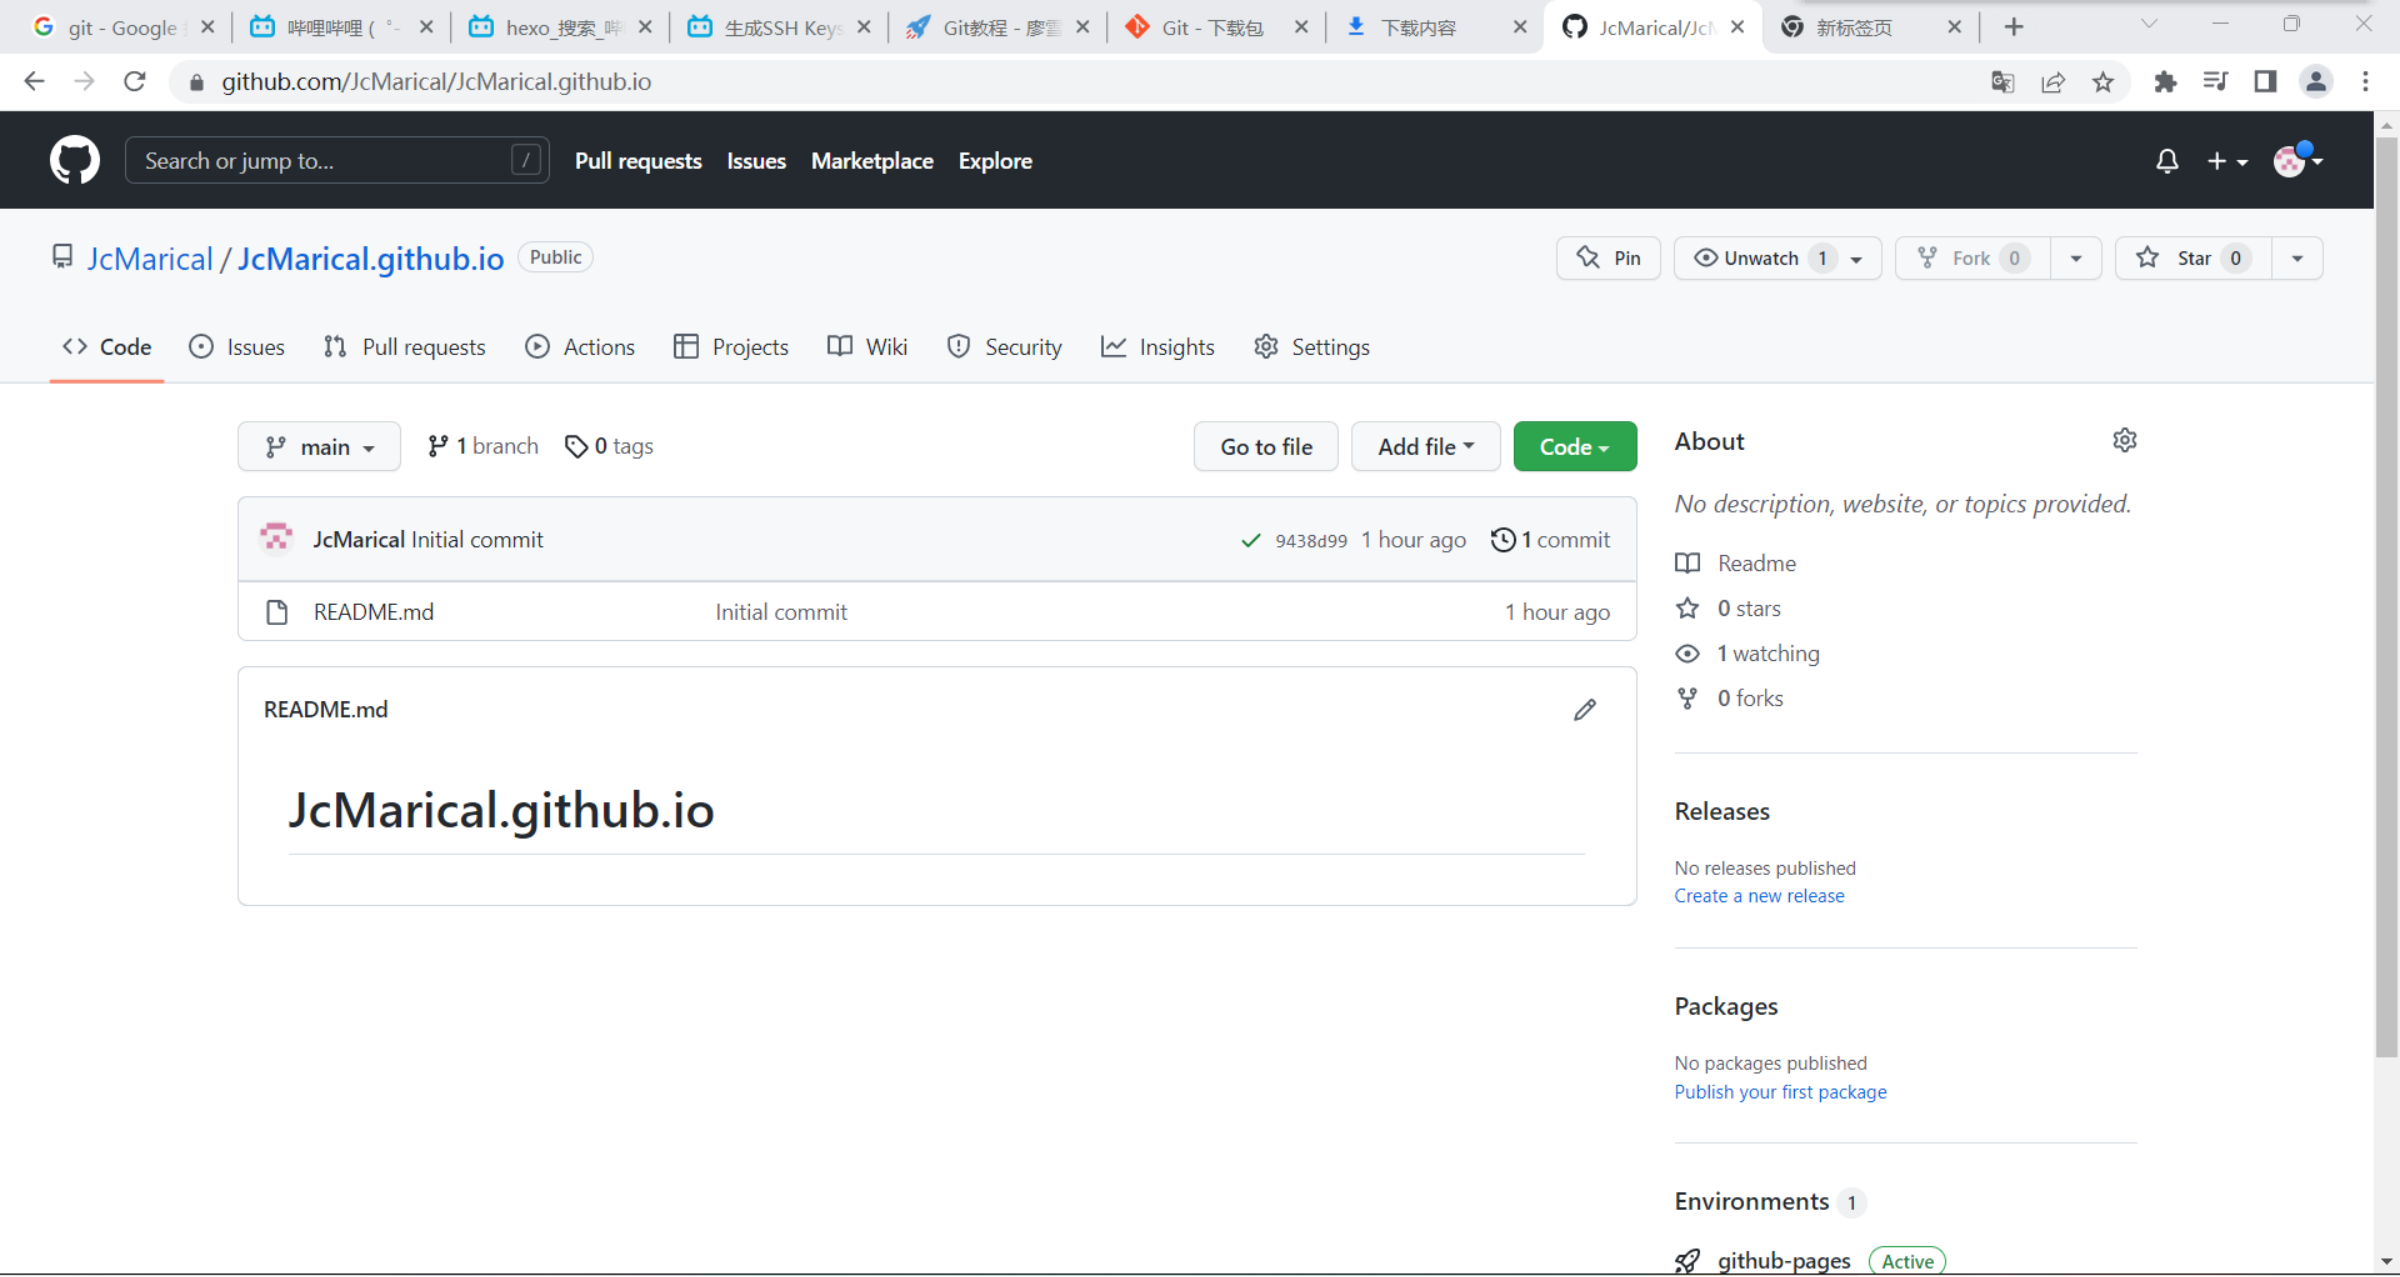Image resolution: width=2400 pixels, height=1277 pixels.
Task: Open the Chrome extensions puzzle icon
Action: [2165, 82]
